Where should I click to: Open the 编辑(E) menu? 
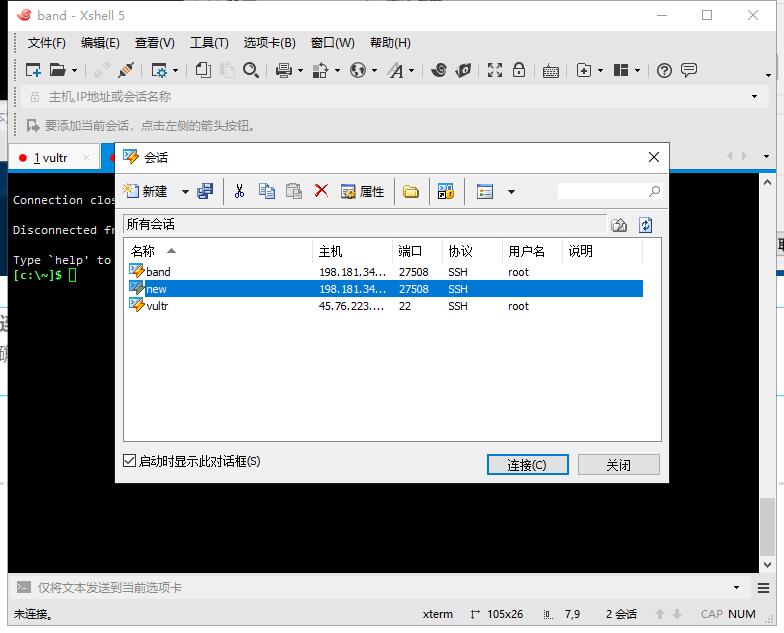click(100, 43)
